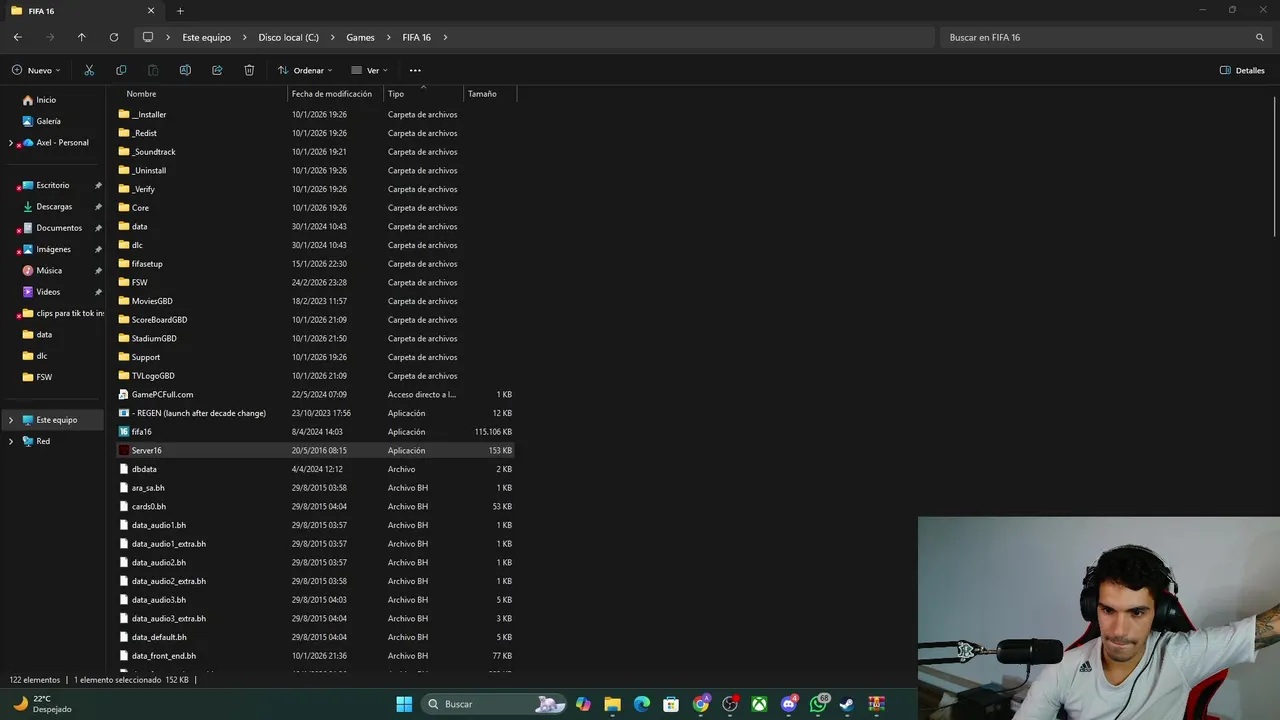Open Música quick access item

click(49, 271)
